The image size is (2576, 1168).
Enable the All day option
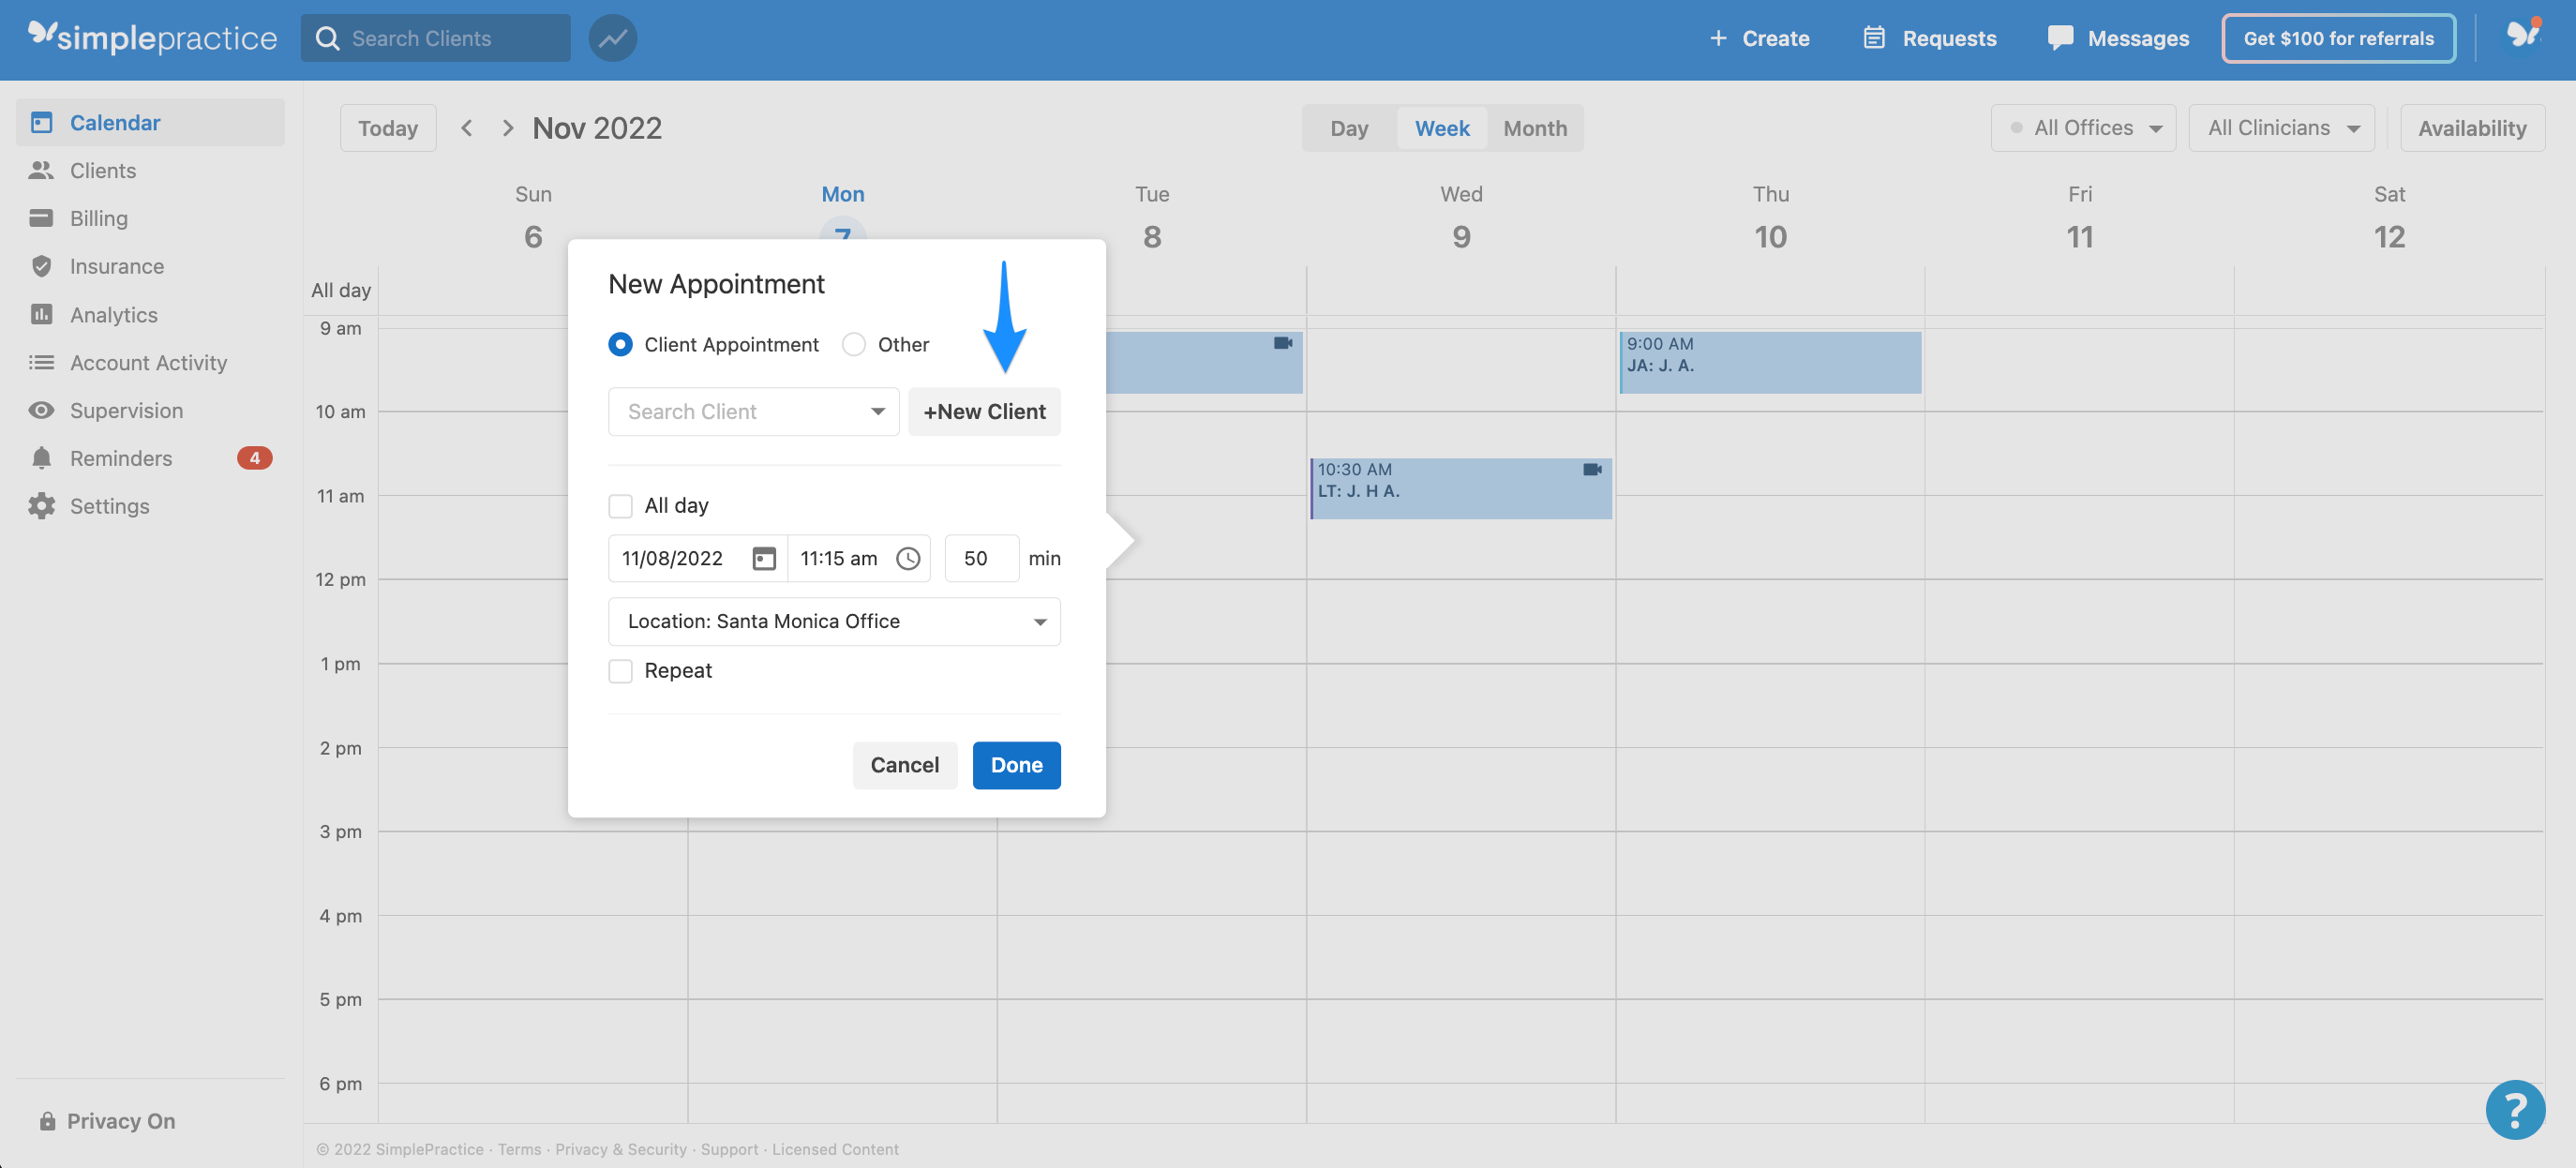click(620, 506)
